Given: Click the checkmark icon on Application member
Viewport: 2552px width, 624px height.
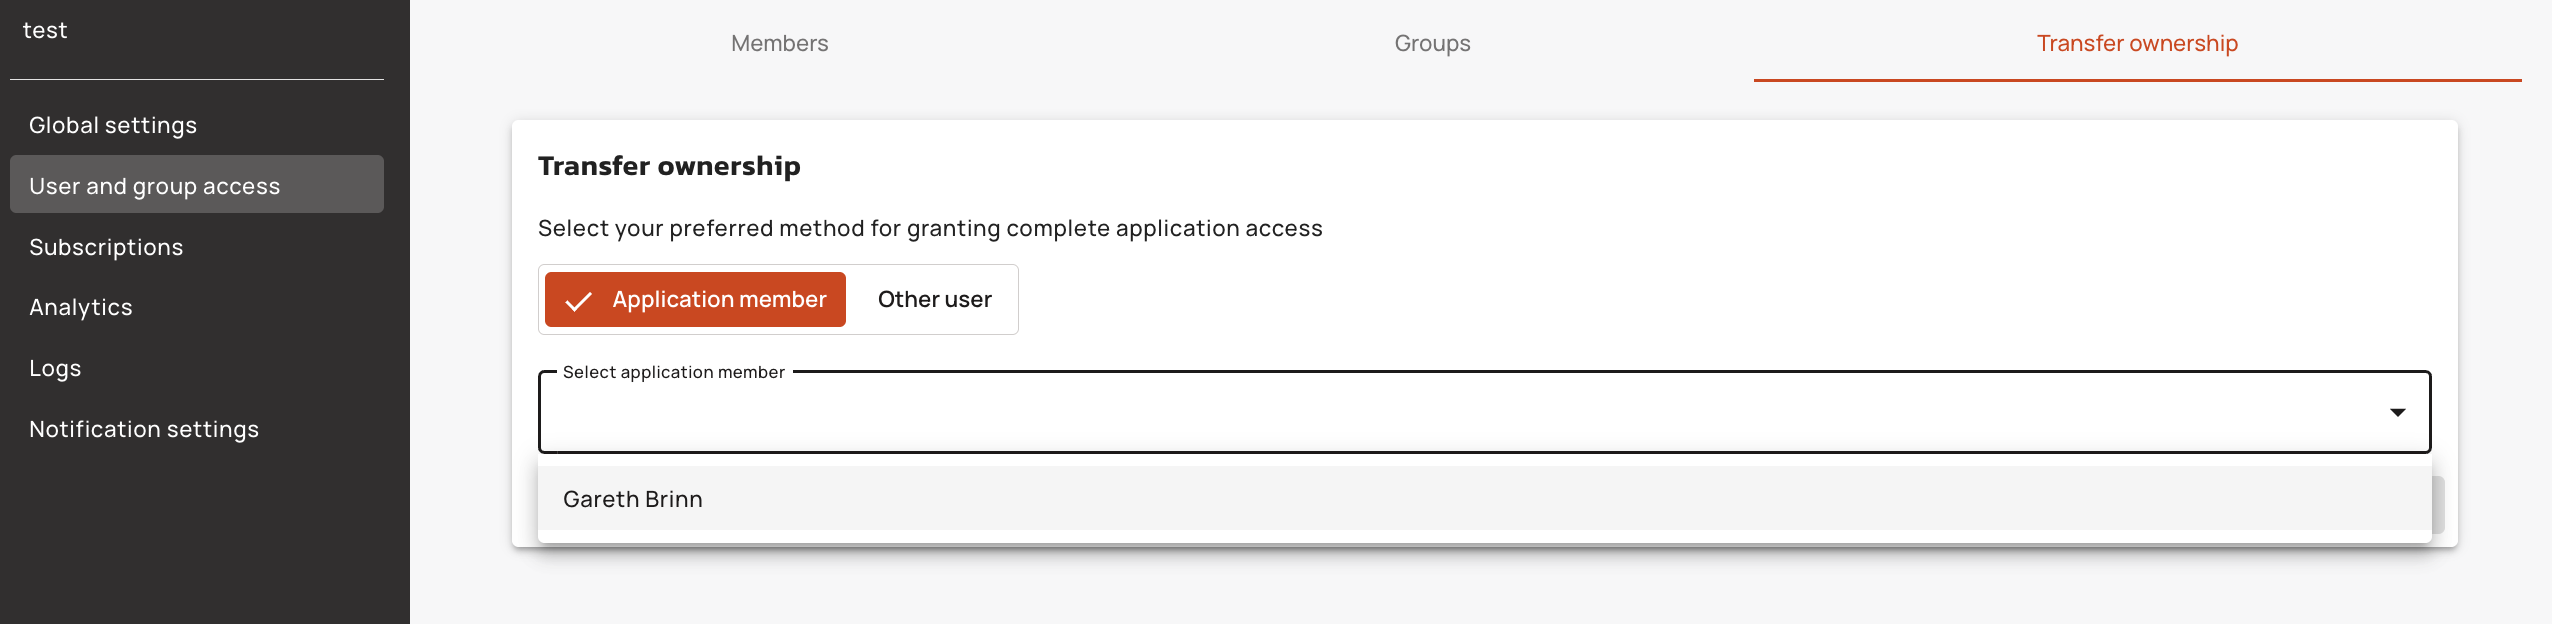Looking at the screenshot, I should coord(579,300).
